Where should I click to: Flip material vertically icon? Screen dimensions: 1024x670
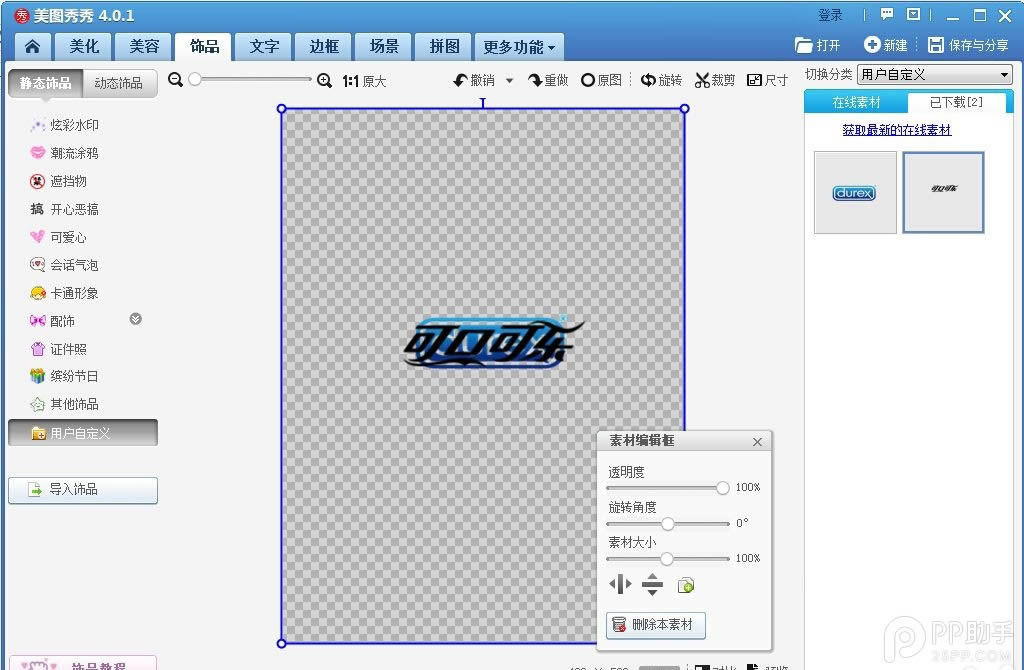click(652, 584)
